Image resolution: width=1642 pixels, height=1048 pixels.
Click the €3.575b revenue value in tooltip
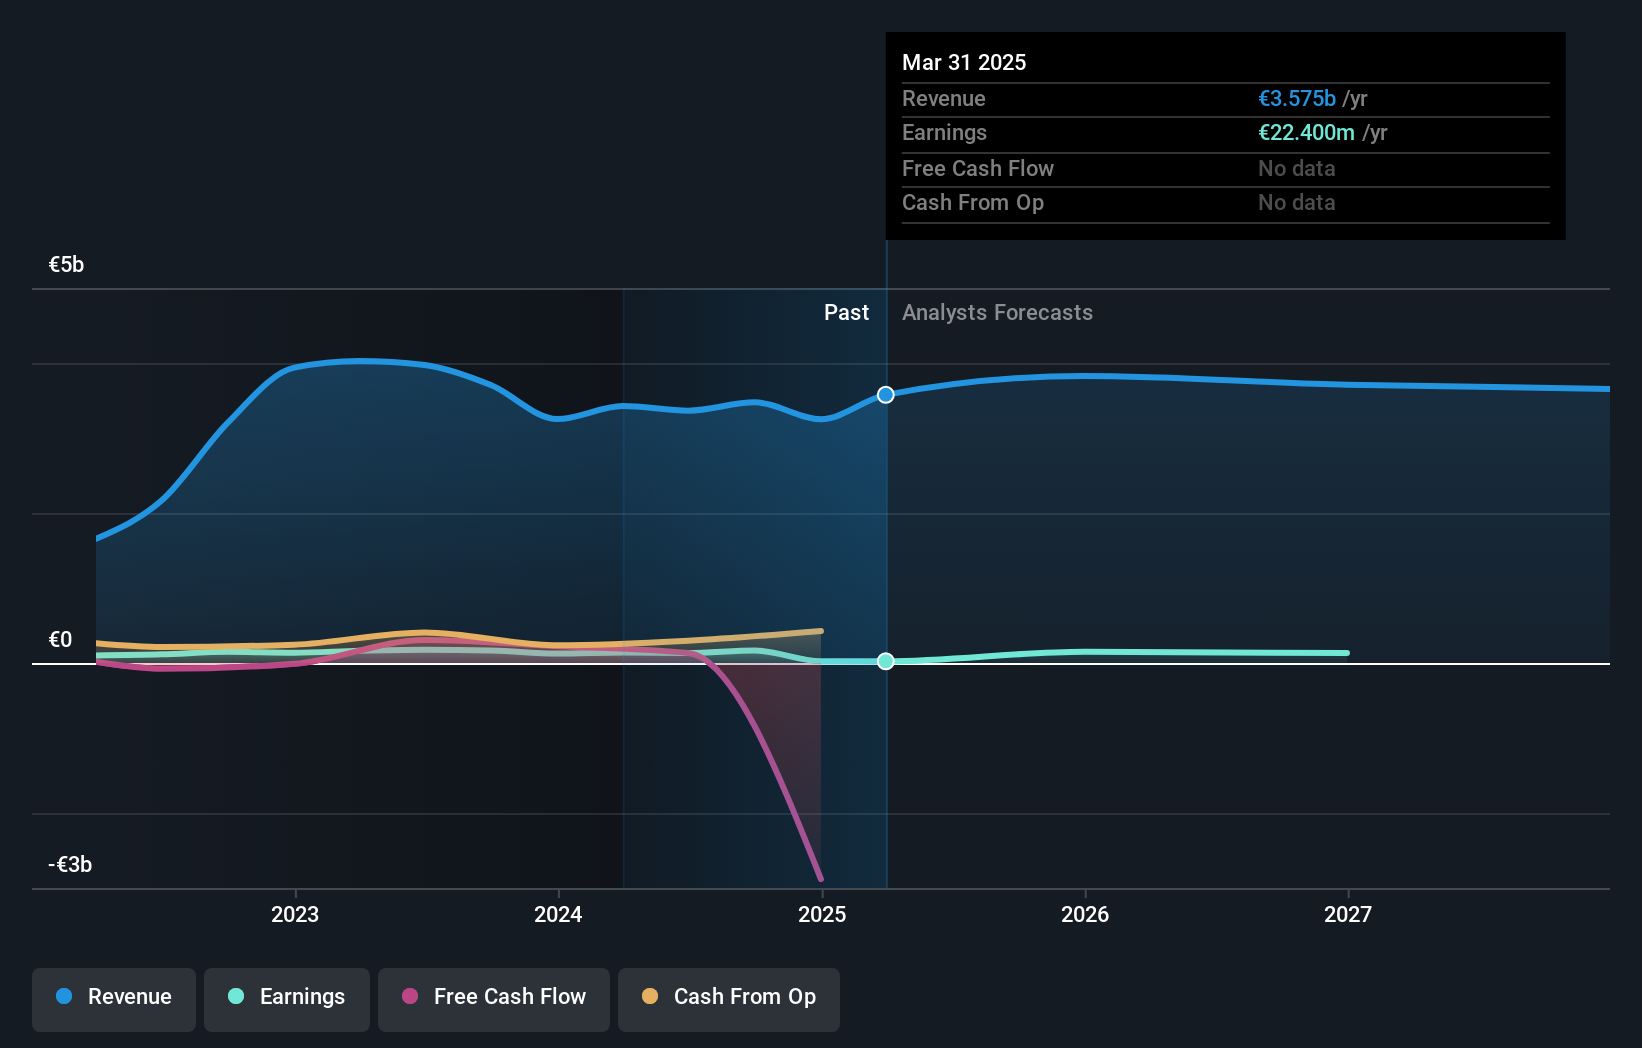tap(1297, 98)
